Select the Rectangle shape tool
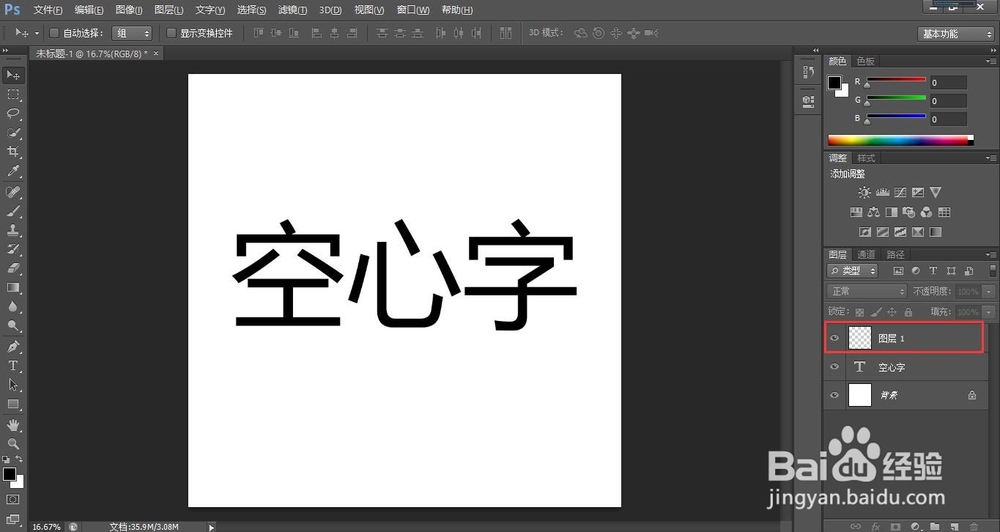 (x=13, y=404)
